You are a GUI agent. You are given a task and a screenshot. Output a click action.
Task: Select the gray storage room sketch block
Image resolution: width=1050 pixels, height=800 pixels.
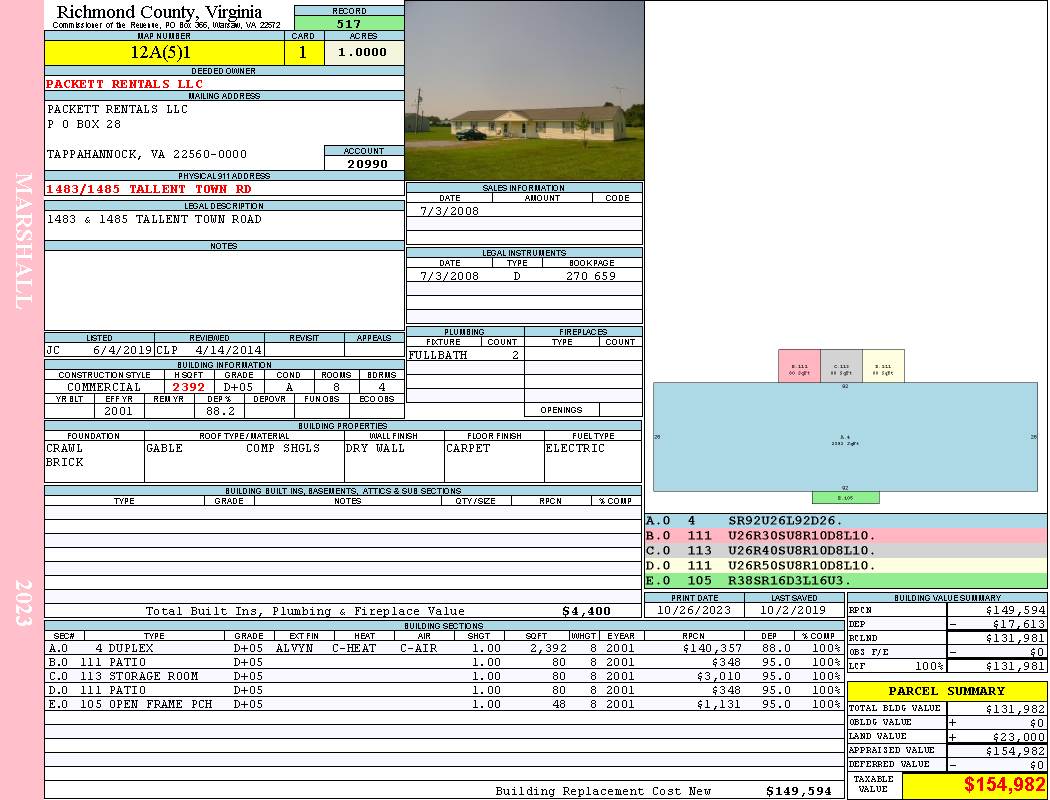click(840, 366)
